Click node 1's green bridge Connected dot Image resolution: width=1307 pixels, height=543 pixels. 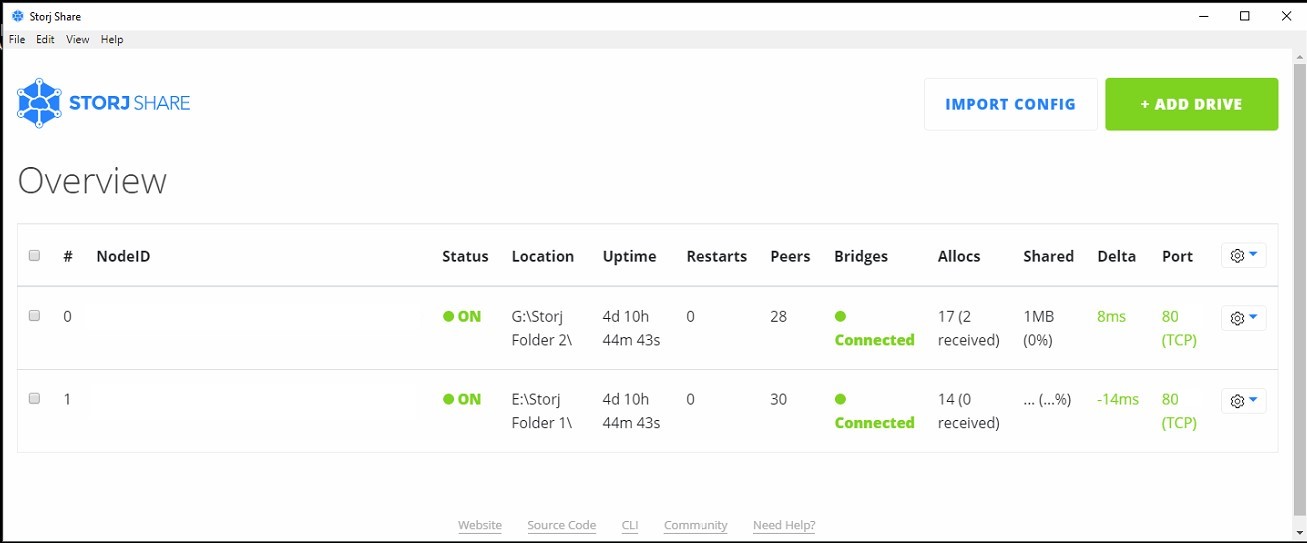(840, 399)
